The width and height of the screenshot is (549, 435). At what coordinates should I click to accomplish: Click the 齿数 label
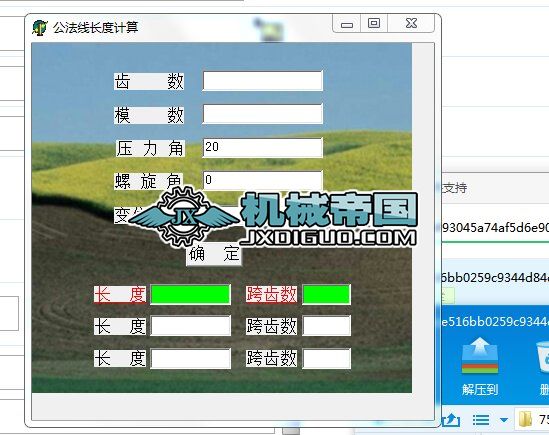pyautogui.click(x=149, y=82)
